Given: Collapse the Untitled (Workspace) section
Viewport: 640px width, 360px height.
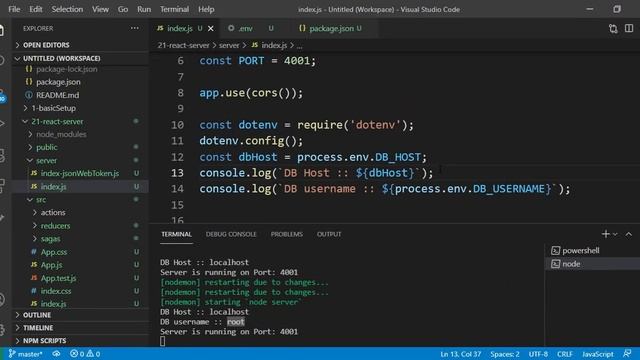Looking at the screenshot, I should coord(80,58).
